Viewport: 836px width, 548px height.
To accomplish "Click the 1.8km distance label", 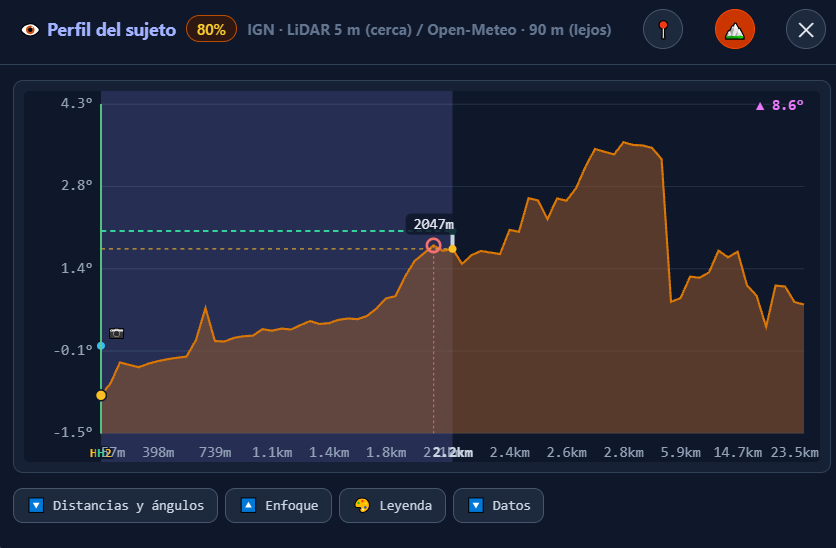I will click(x=386, y=453).
